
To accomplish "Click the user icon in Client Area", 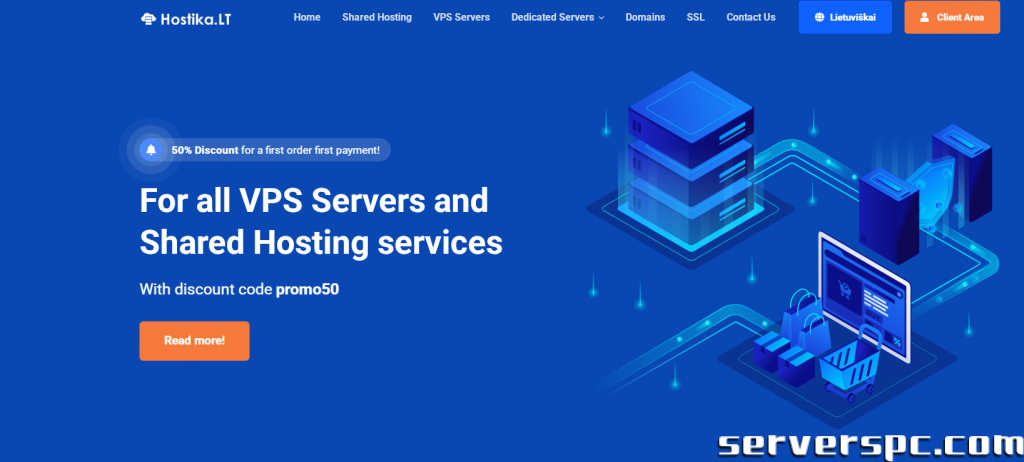I will tap(924, 18).
